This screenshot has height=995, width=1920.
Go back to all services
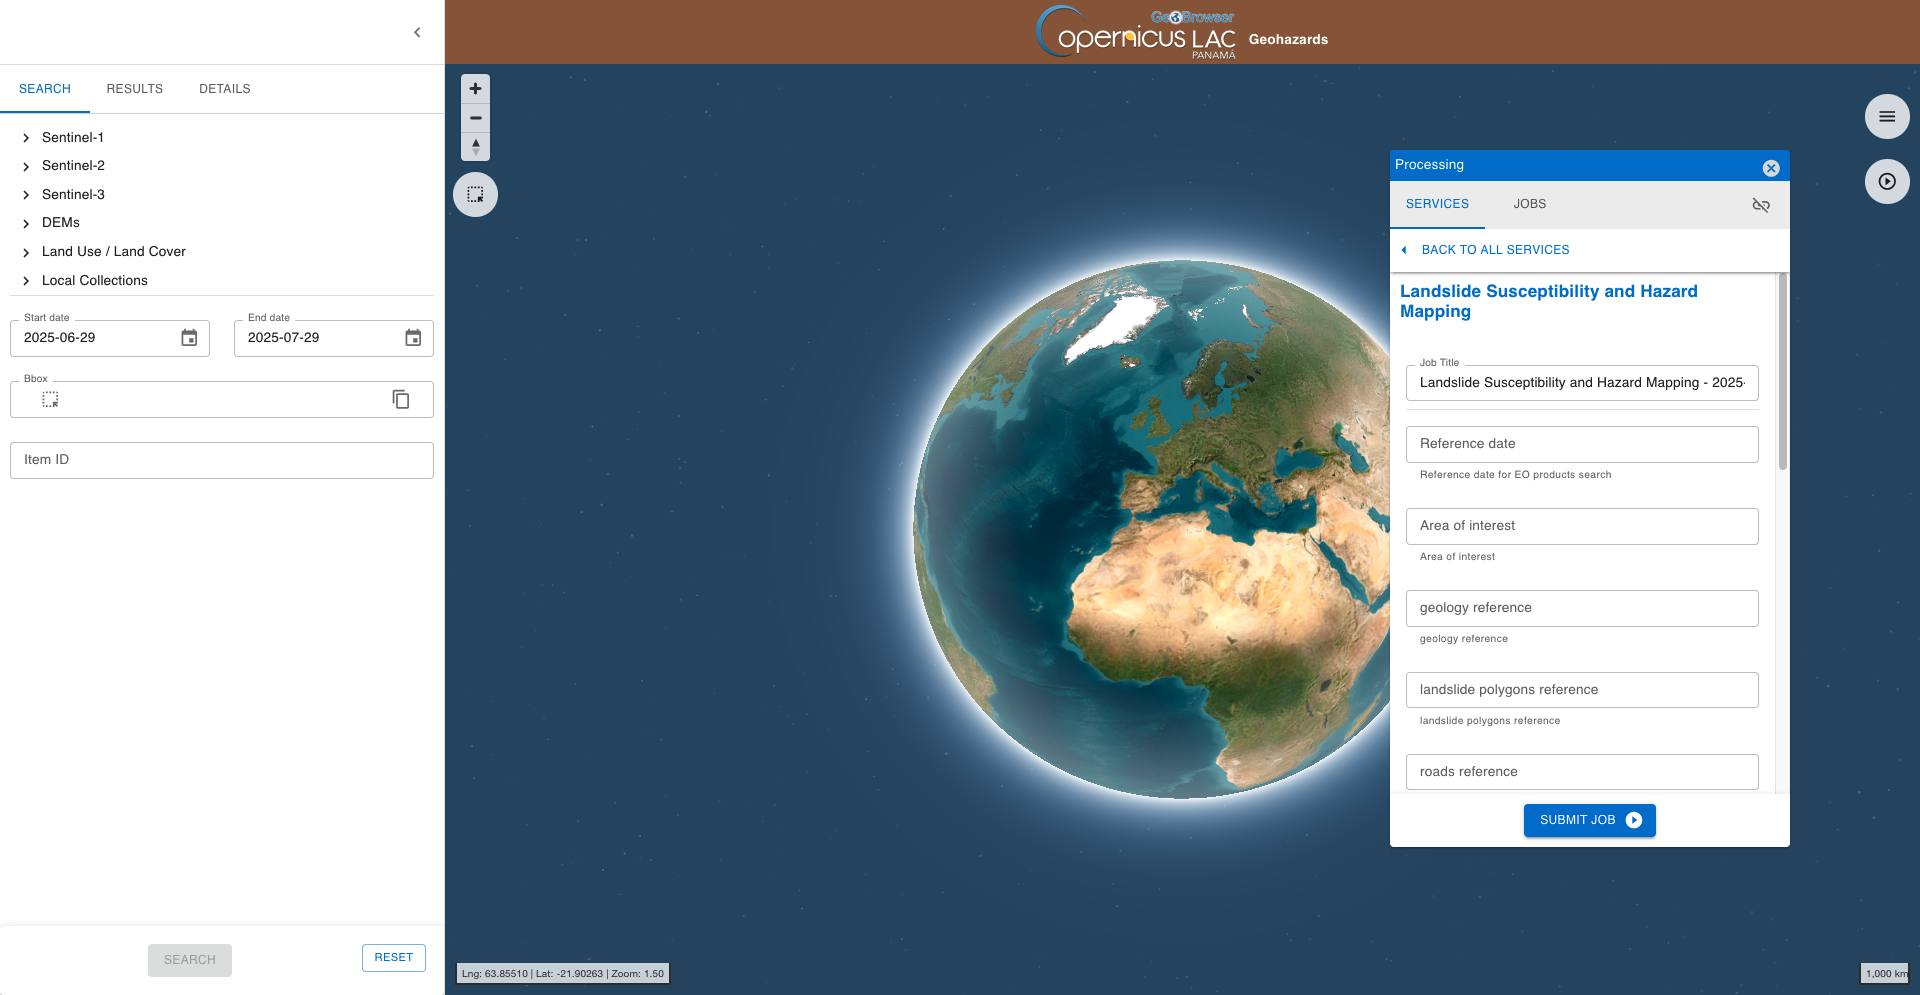click(1494, 250)
